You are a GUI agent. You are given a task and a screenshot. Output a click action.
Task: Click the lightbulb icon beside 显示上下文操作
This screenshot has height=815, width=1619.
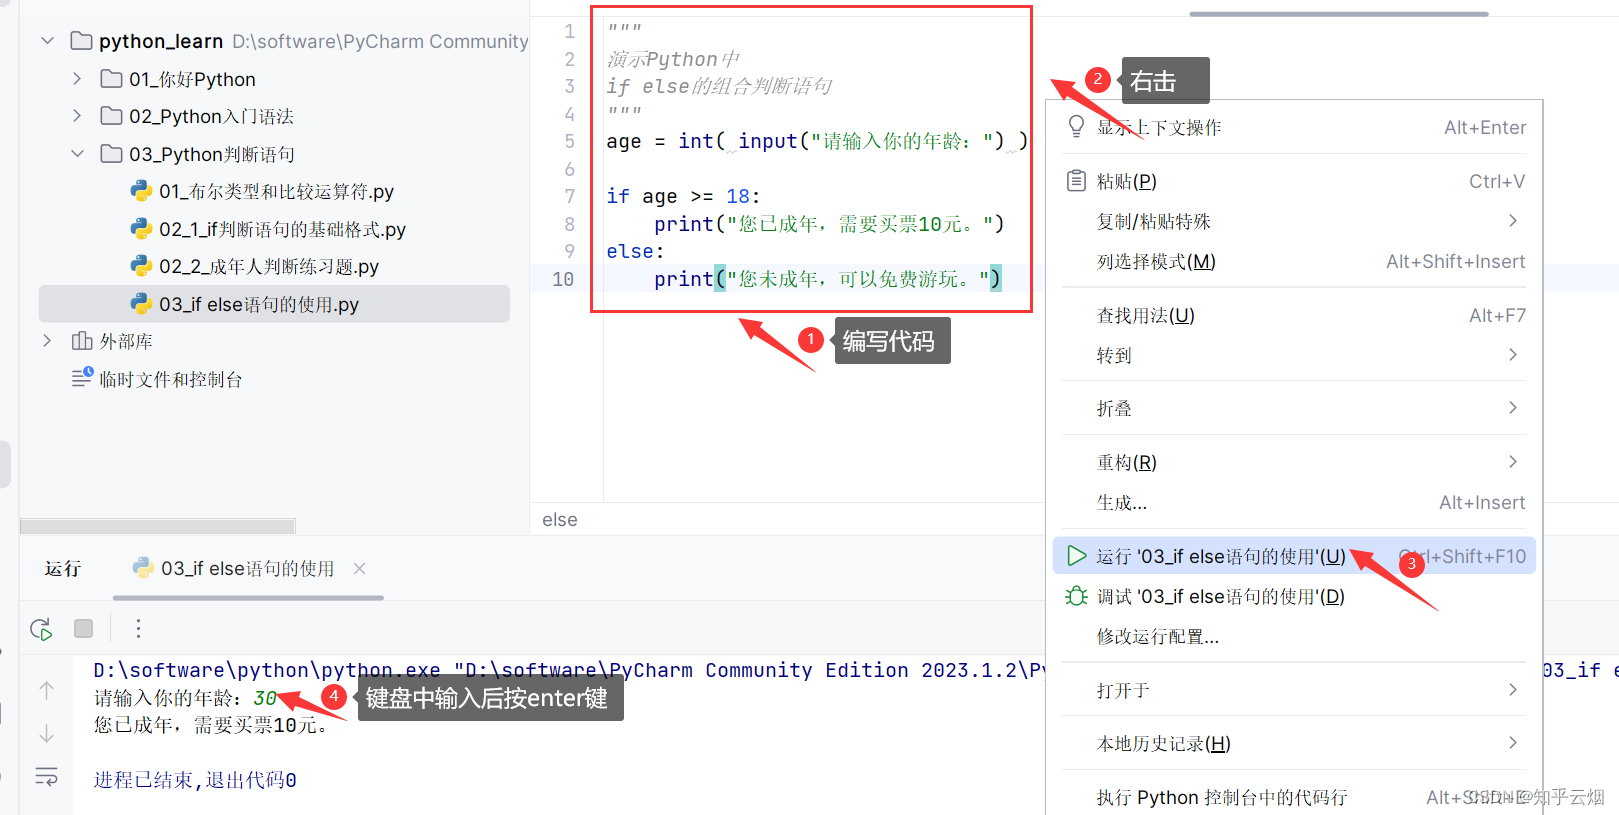[x=1076, y=127]
